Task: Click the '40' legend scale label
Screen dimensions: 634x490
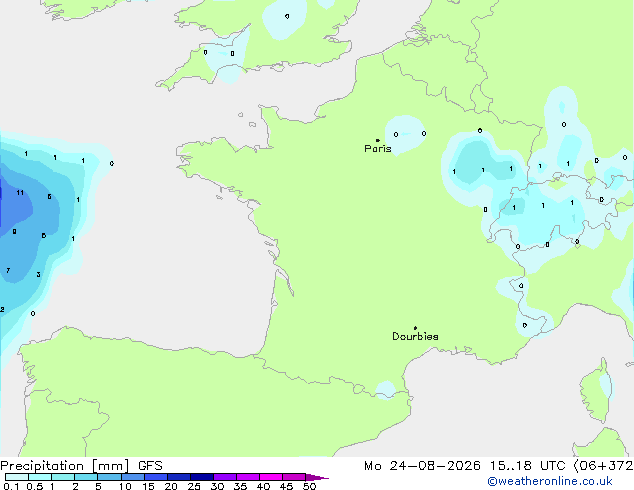Action: 263,486
